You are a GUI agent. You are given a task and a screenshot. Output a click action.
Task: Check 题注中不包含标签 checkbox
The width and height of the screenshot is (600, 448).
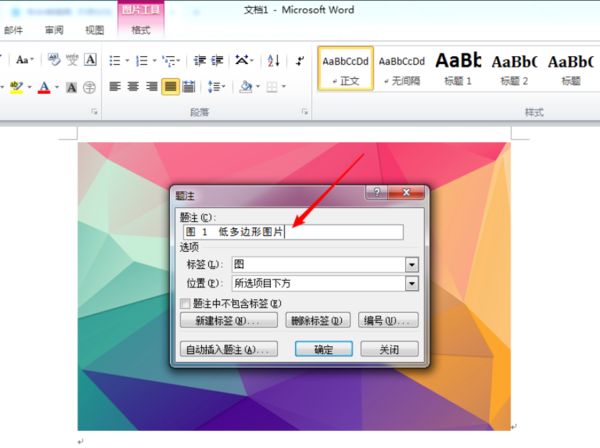tap(185, 304)
